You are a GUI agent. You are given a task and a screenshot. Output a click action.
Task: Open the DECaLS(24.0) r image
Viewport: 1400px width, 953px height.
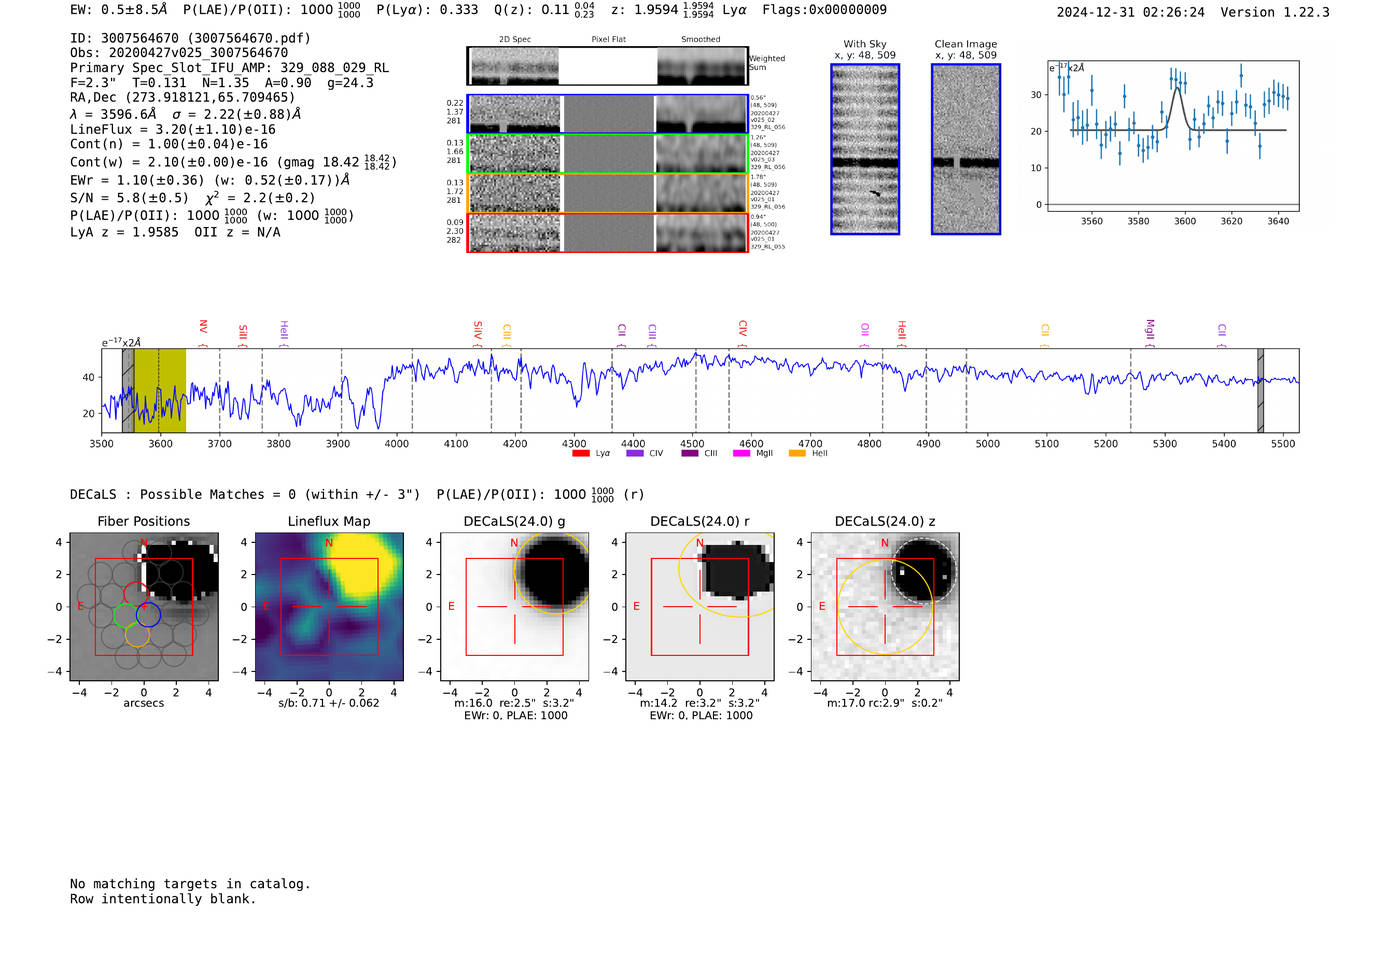click(x=700, y=607)
